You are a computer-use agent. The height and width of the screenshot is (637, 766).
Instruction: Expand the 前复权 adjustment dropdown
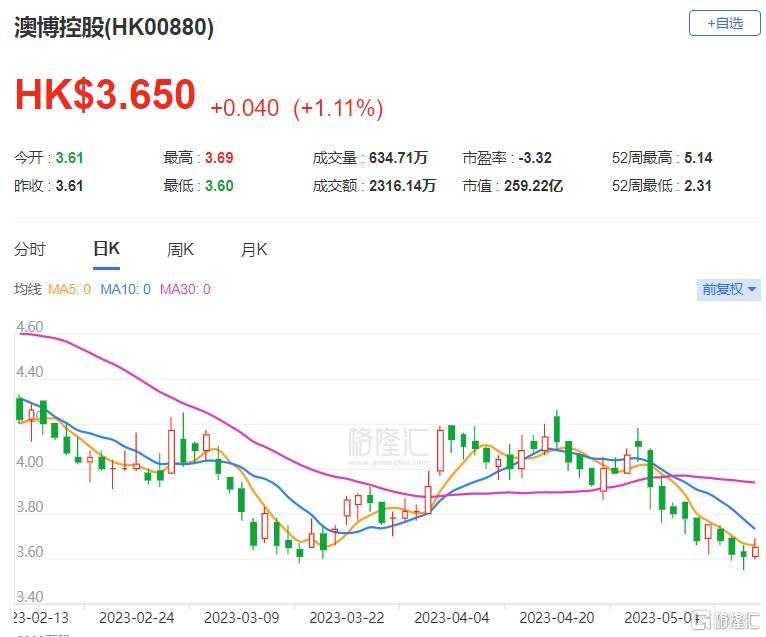729,289
